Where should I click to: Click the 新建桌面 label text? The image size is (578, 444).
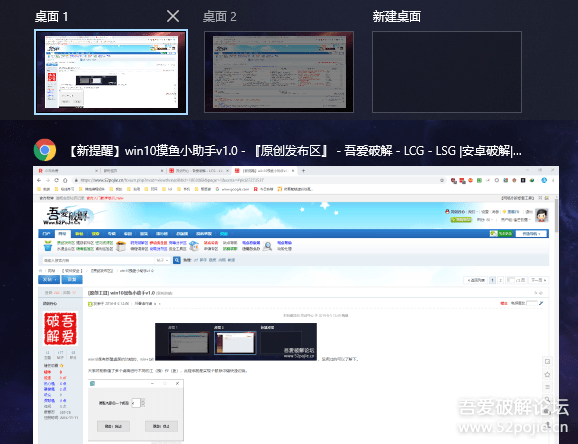pos(396,17)
